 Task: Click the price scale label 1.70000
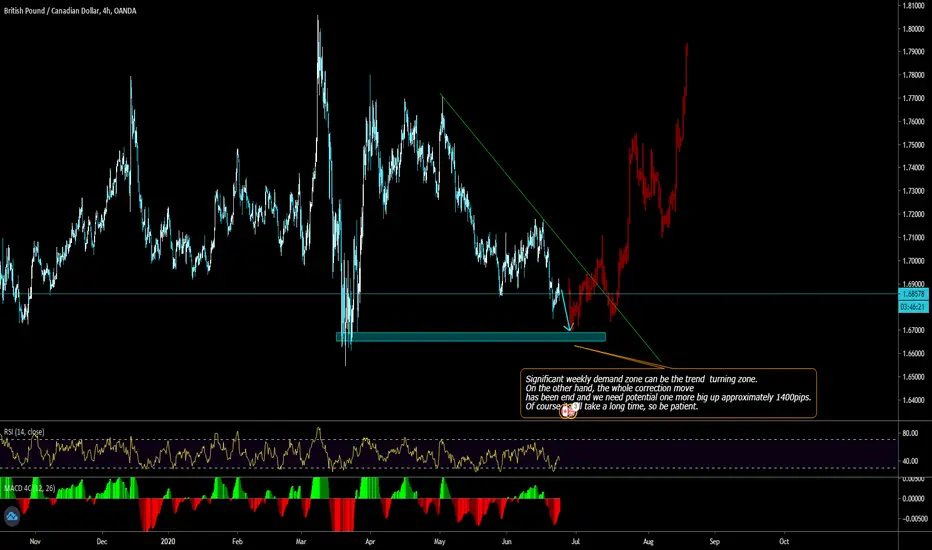coord(913,260)
